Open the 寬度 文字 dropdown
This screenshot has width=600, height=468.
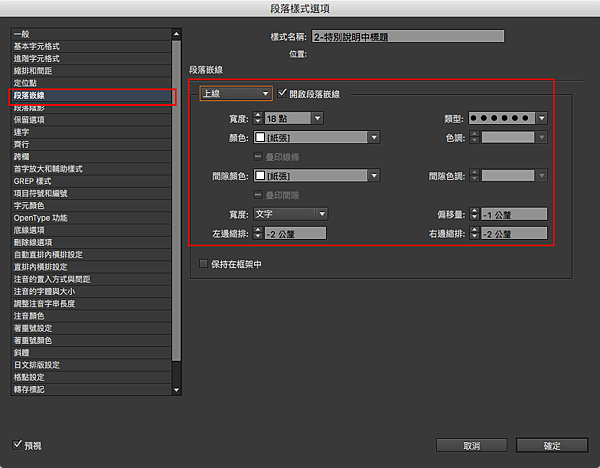click(x=291, y=214)
